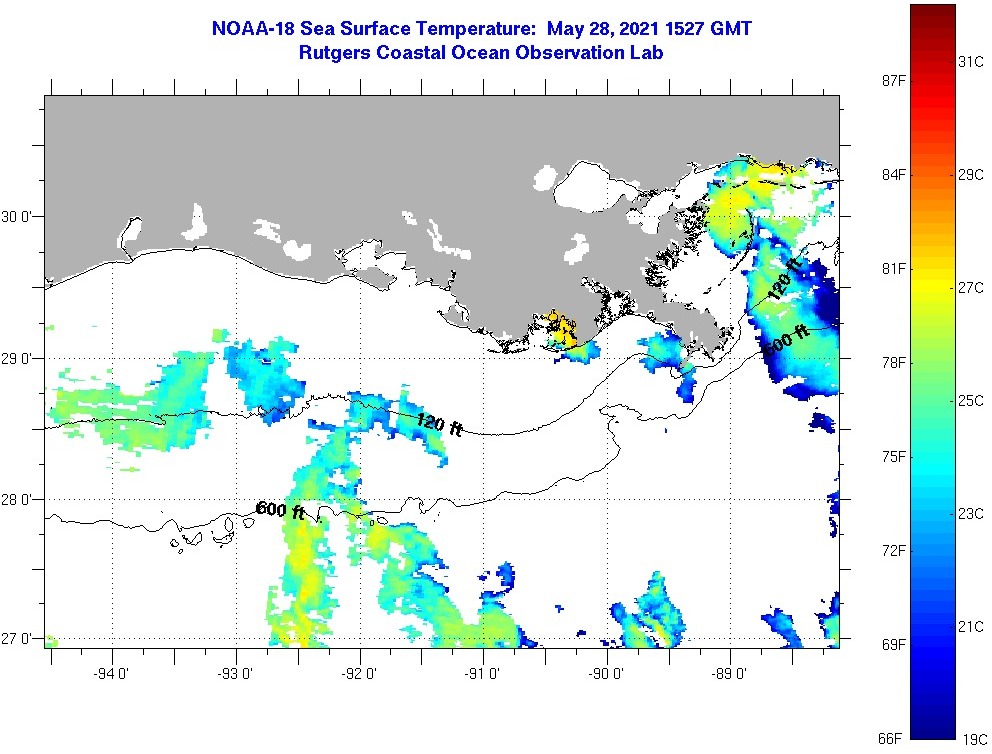This screenshot has width=992, height=754.
Task: Click the diagonal 600 ft label east of delta
Action: [785, 340]
